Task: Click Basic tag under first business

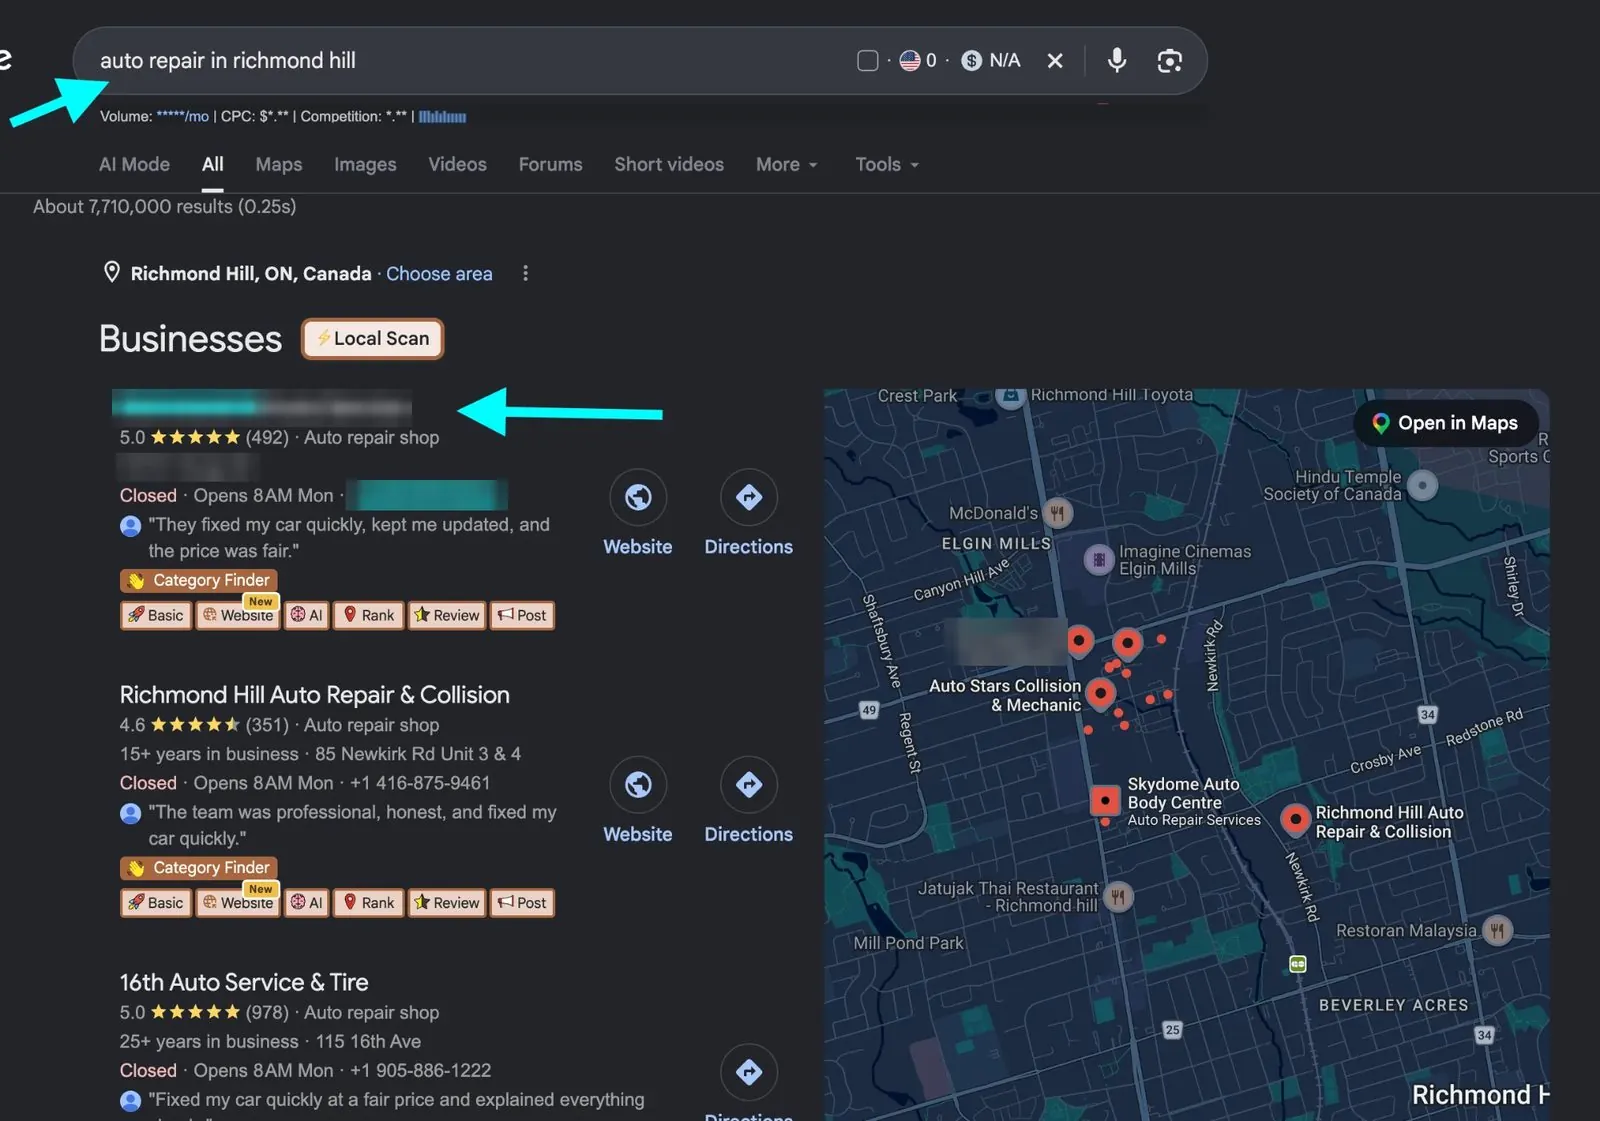Action: [156, 615]
